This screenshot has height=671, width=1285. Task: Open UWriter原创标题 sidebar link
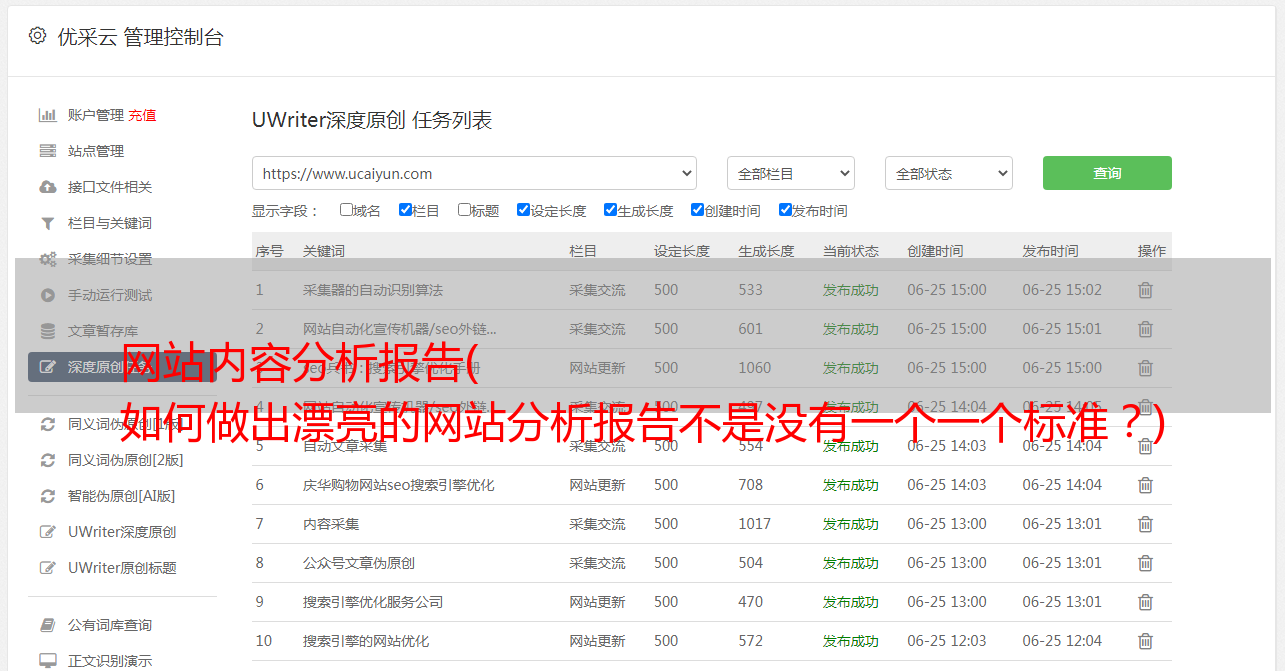click(122, 568)
